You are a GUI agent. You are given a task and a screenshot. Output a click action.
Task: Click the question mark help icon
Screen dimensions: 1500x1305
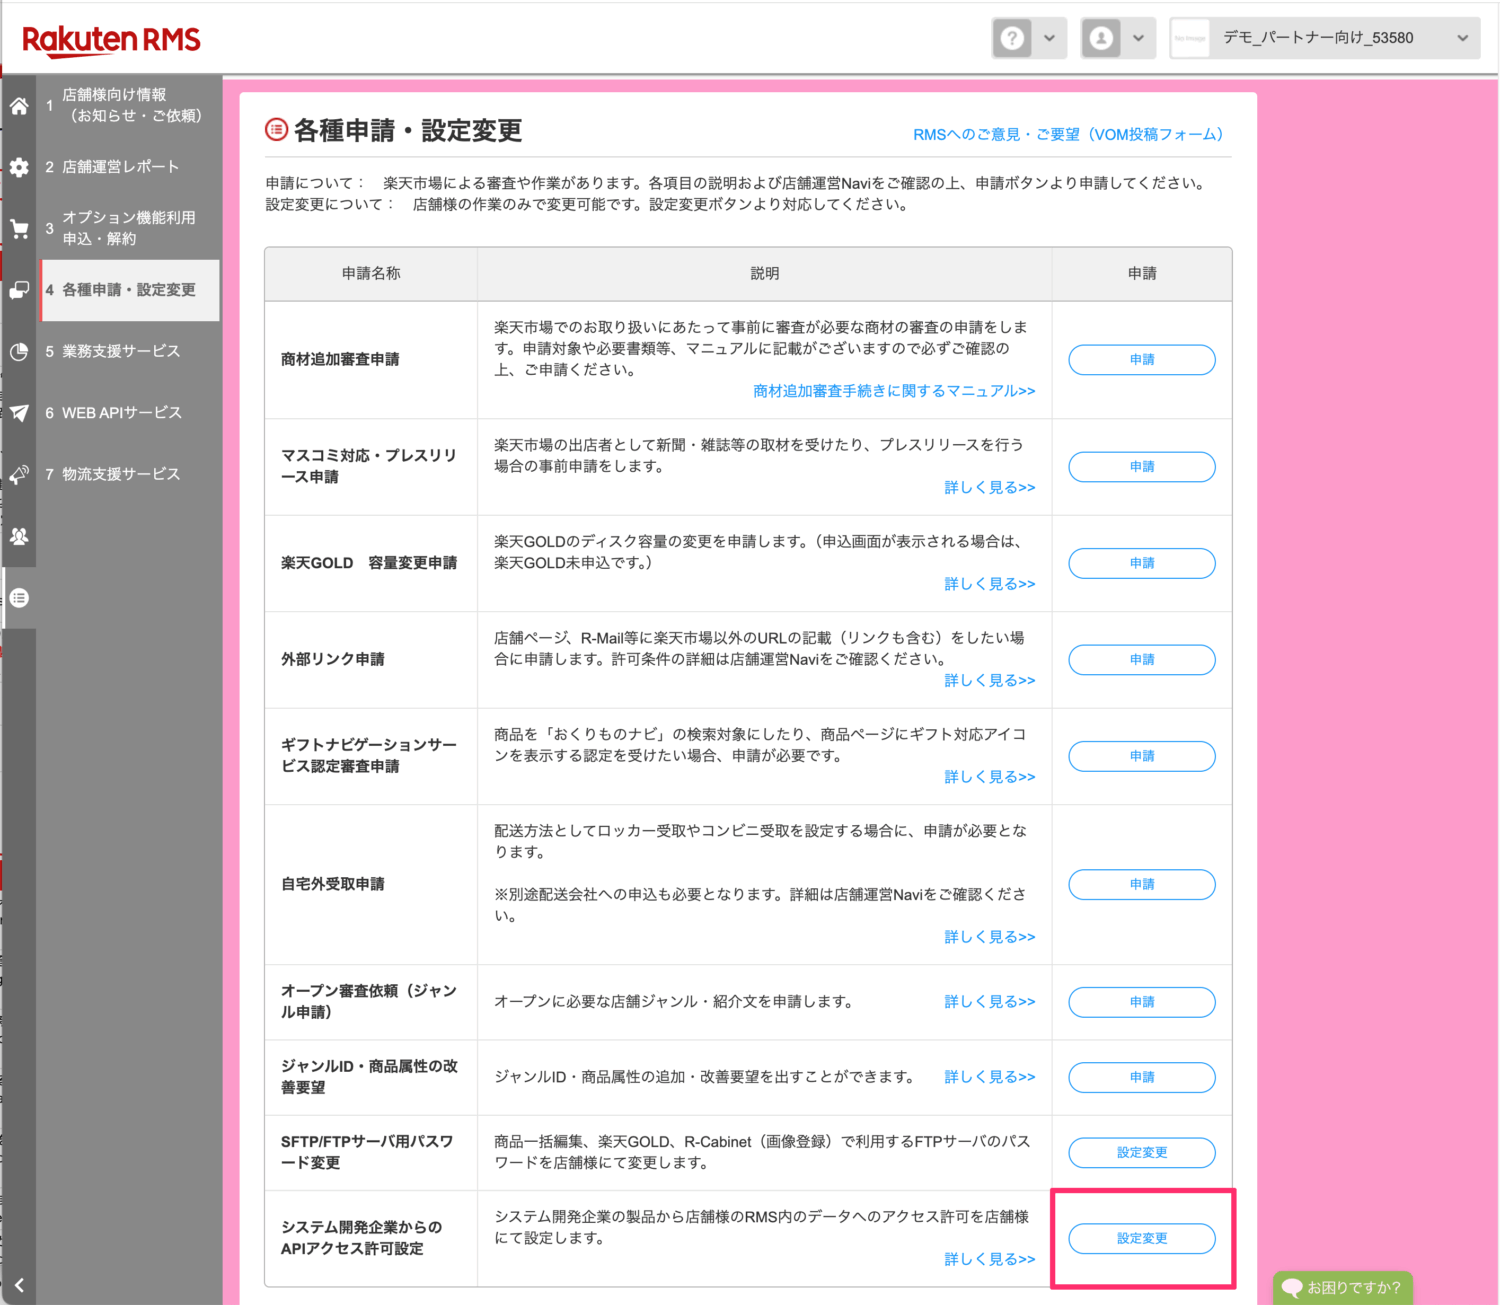point(1013,38)
